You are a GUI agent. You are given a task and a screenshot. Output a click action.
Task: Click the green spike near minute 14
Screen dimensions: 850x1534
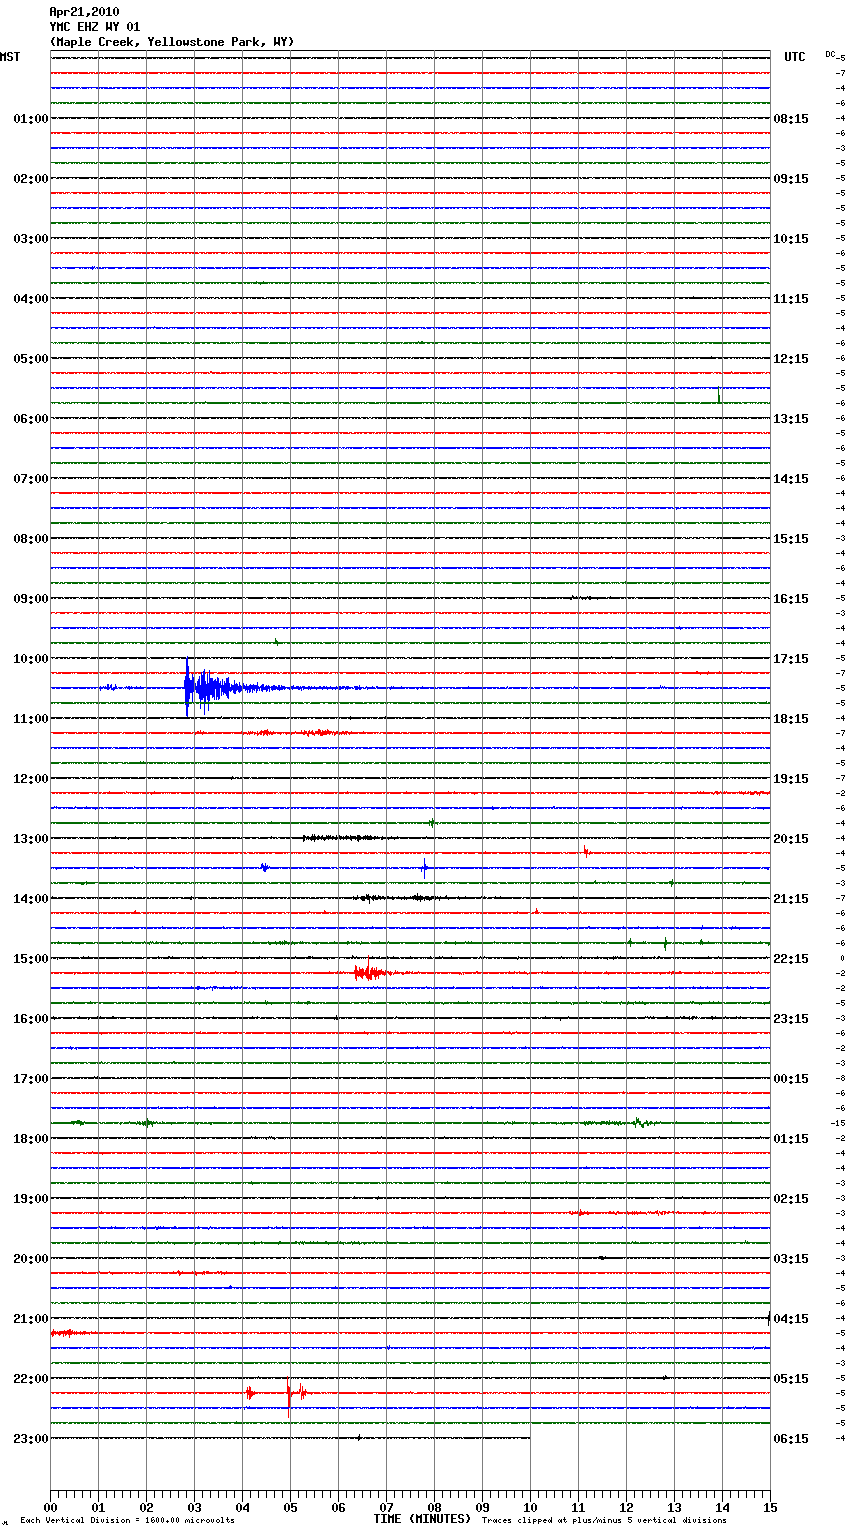click(719, 395)
